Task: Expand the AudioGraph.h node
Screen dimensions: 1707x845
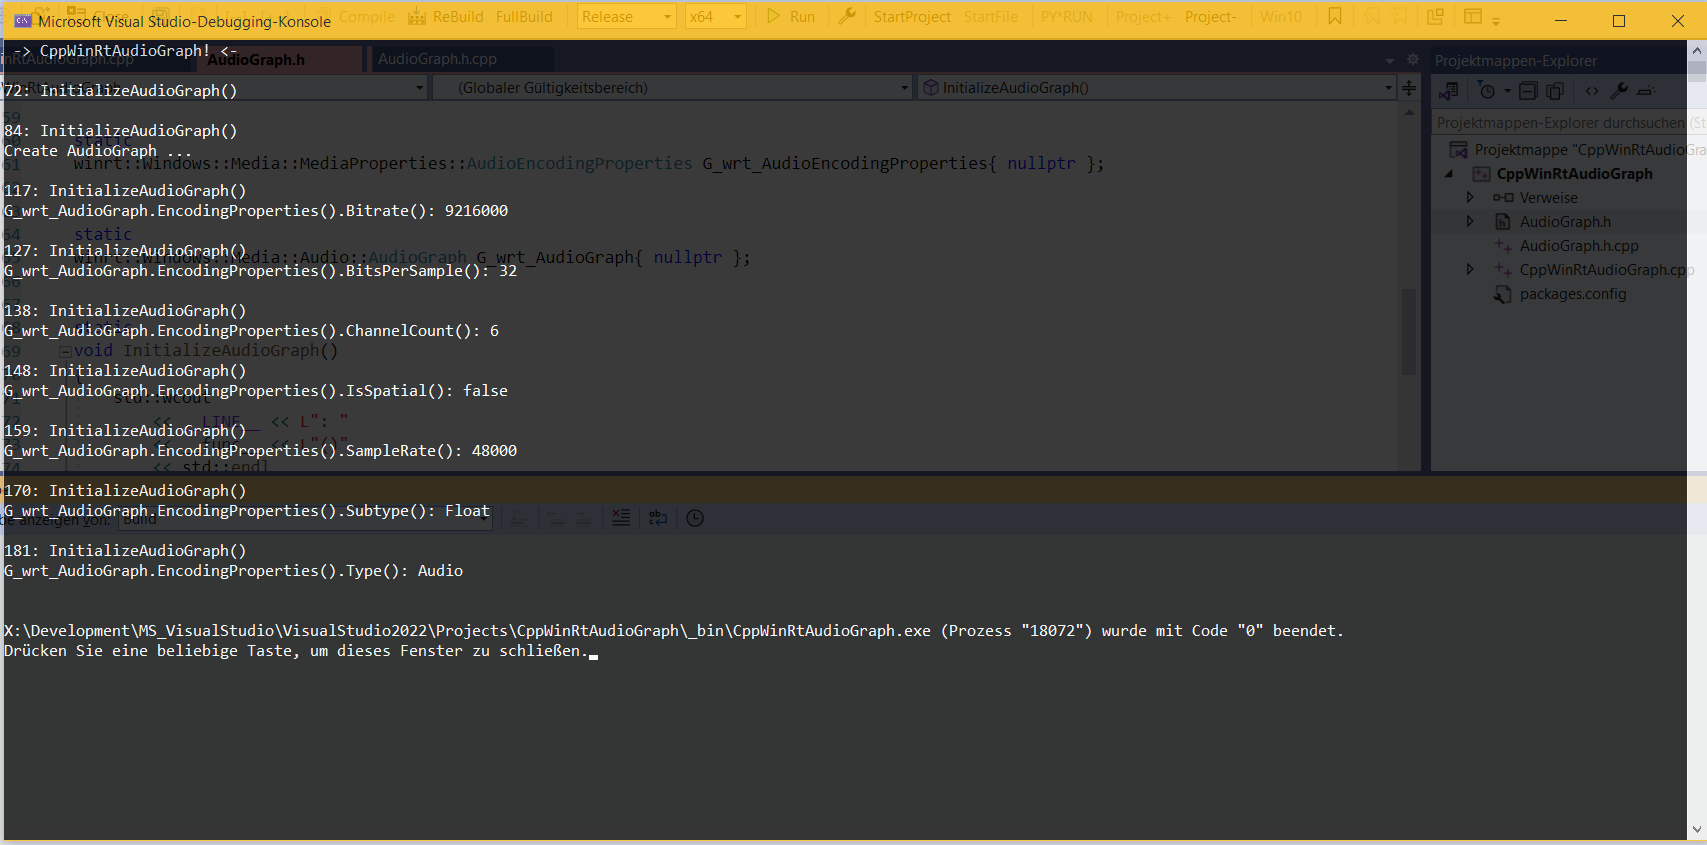Action: [x=1470, y=222]
